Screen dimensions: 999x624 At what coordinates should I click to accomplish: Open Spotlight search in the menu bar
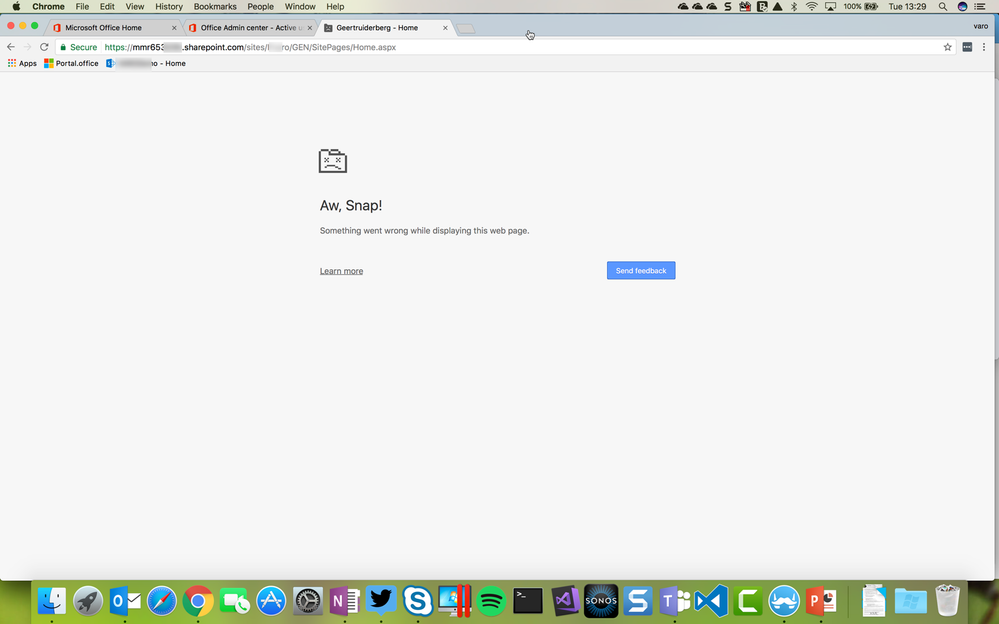[x=943, y=6]
